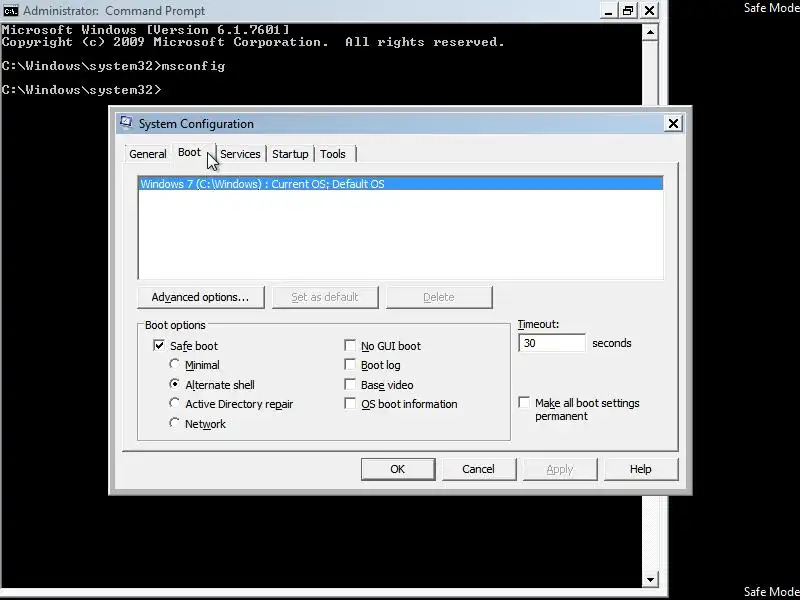Close the Command Prompt window

click(x=649, y=10)
